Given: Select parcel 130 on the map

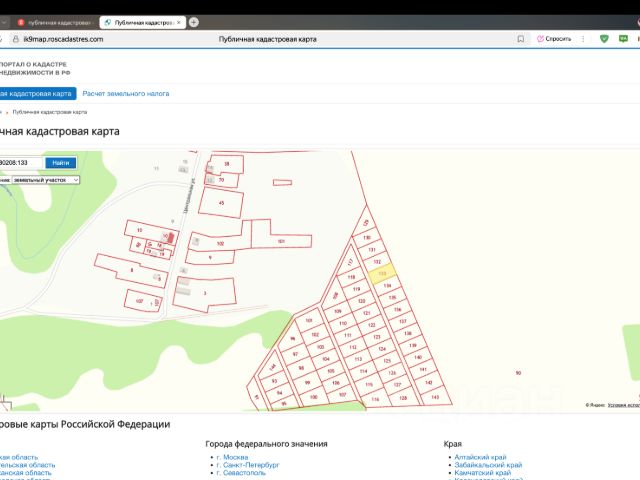Looking at the screenshot, I should point(367,237).
